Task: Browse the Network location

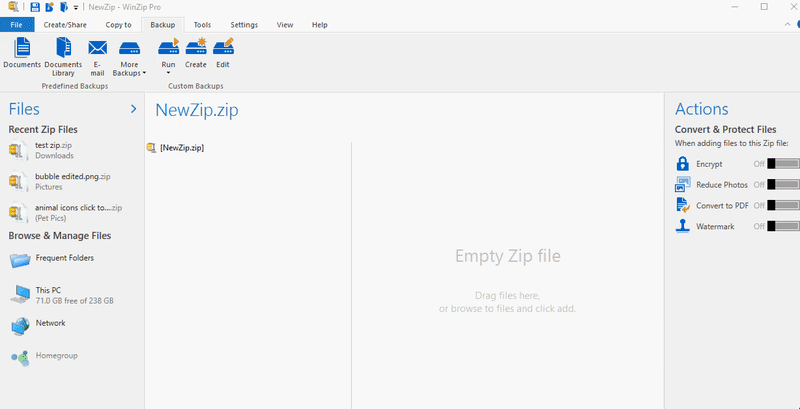Action: coord(51,323)
